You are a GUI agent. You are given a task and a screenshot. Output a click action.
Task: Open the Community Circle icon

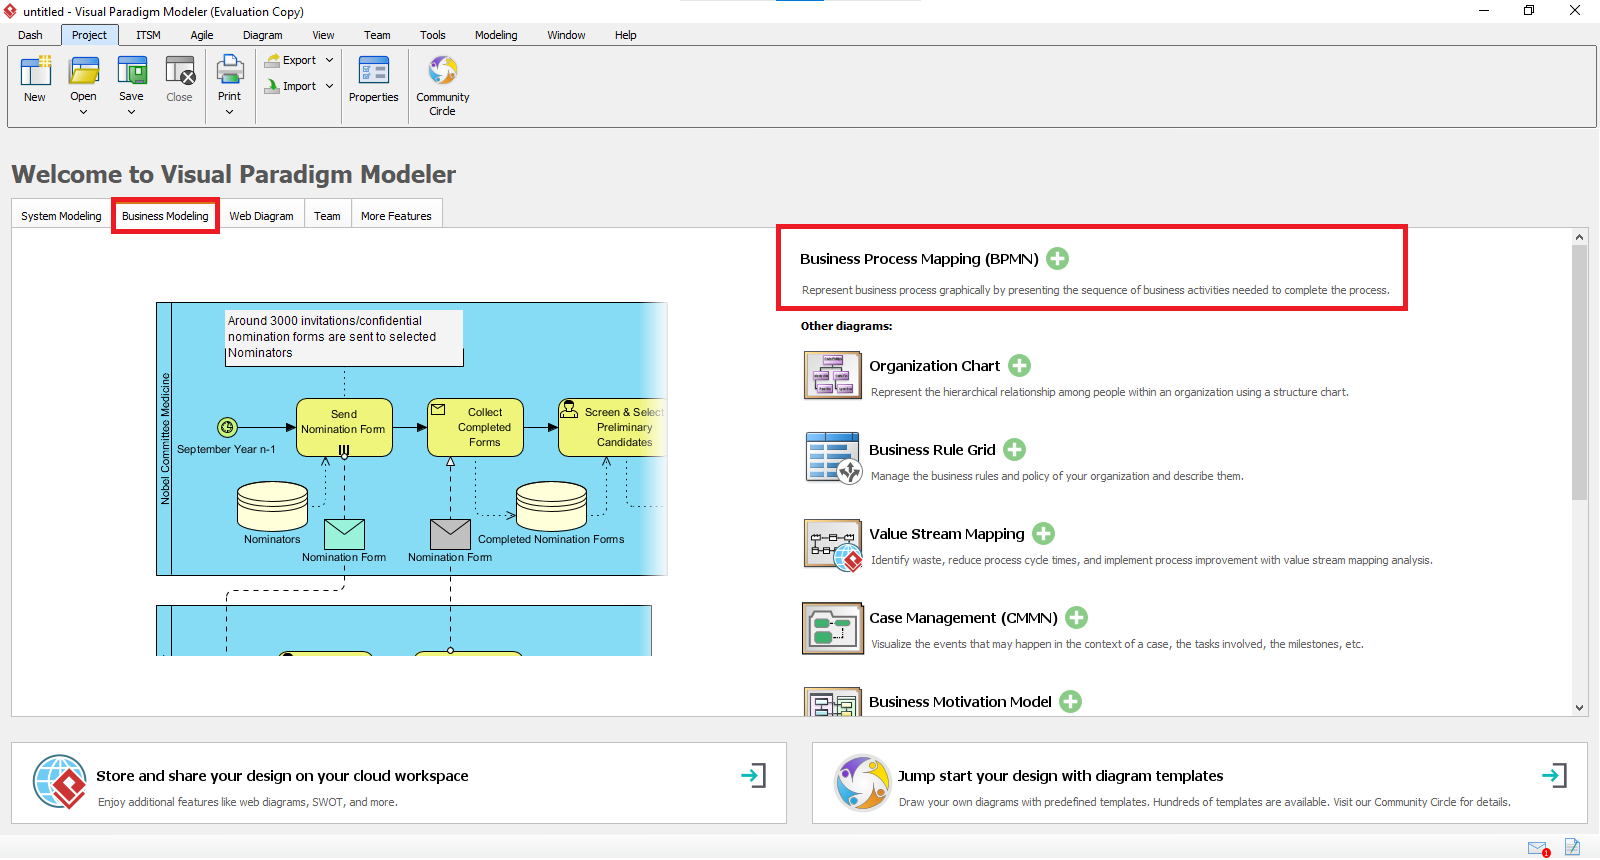(x=443, y=72)
